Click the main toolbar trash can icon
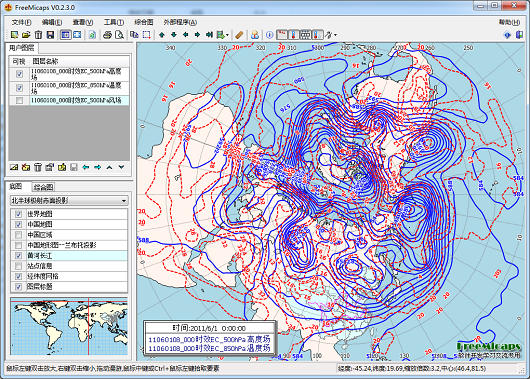Image resolution: width=530 pixels, height=379 pixels. pyautogui.click(x=38, y=35)
